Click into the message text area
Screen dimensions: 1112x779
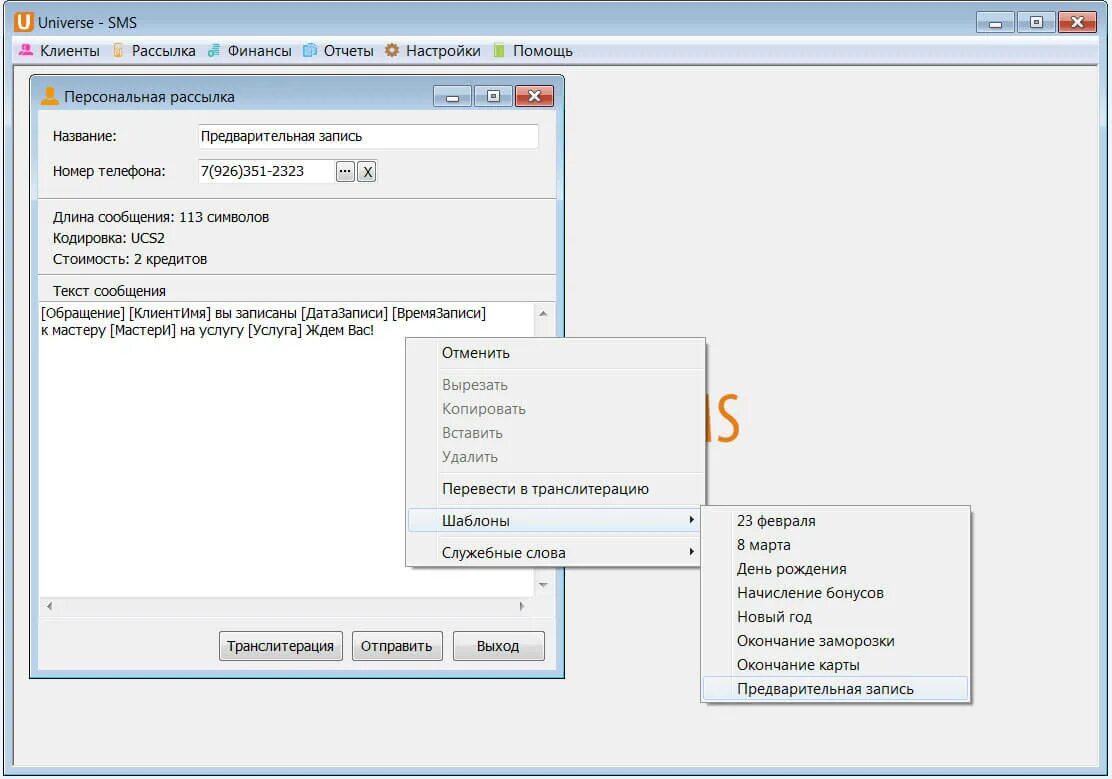pos(286,449)
